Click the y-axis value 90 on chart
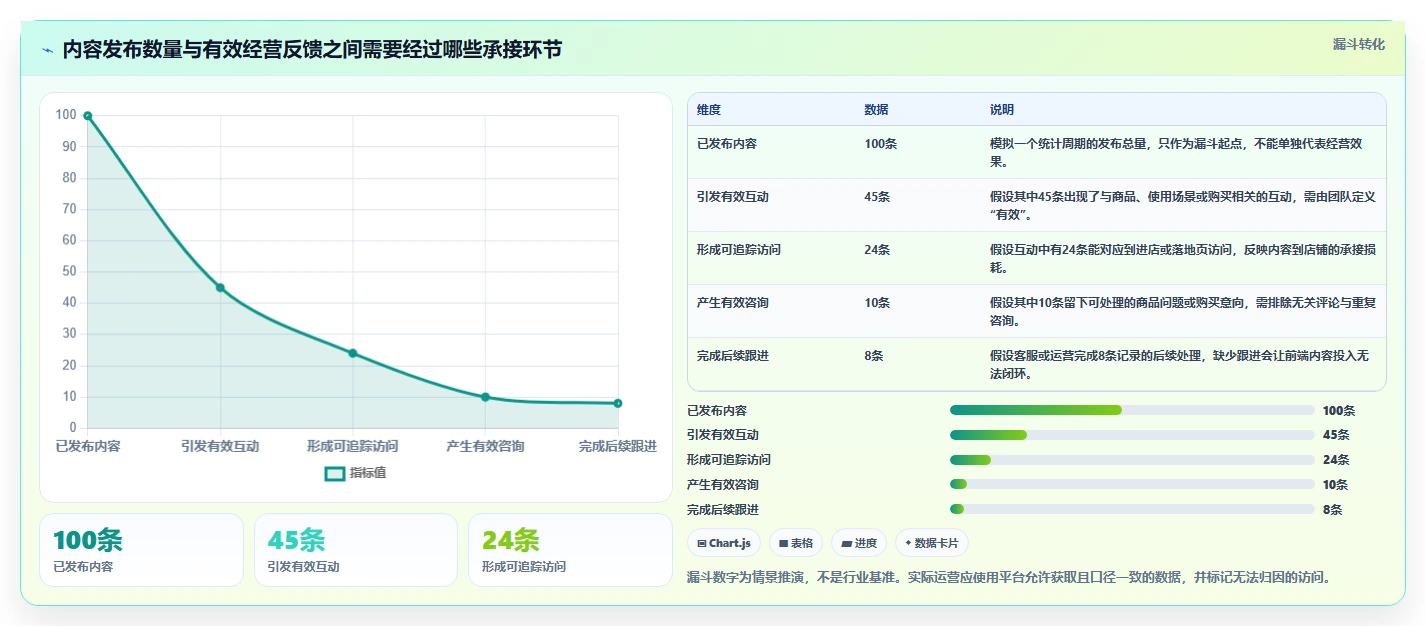Image resolution: width=1426 pixels, height=626 pixels. click(69, 146)
